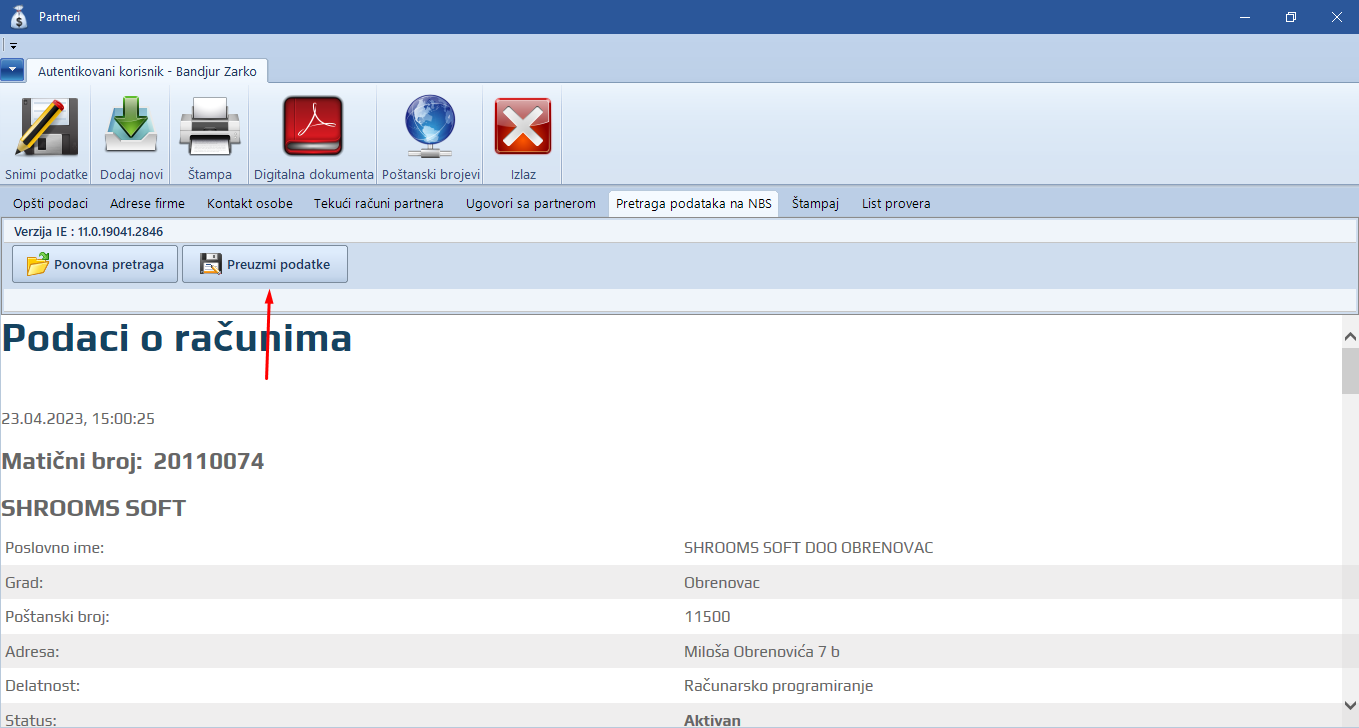Open Tekući računi partnera tab

click(x=379, y=203)
